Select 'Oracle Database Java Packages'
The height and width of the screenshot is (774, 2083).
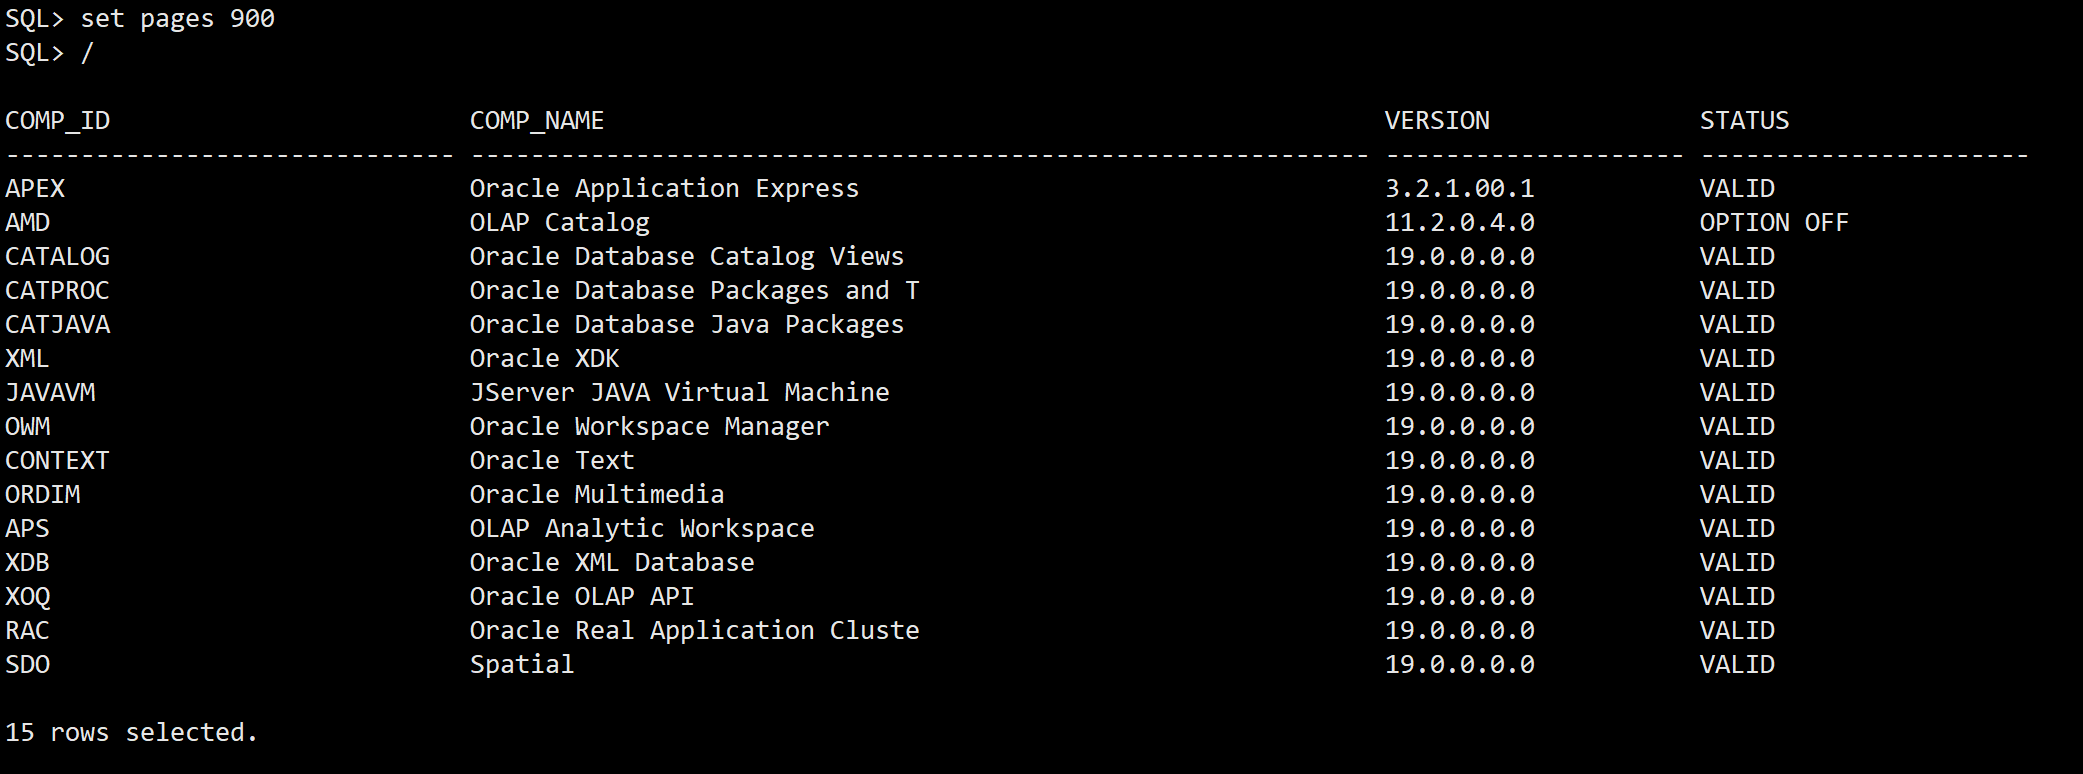tap(687, 325)
